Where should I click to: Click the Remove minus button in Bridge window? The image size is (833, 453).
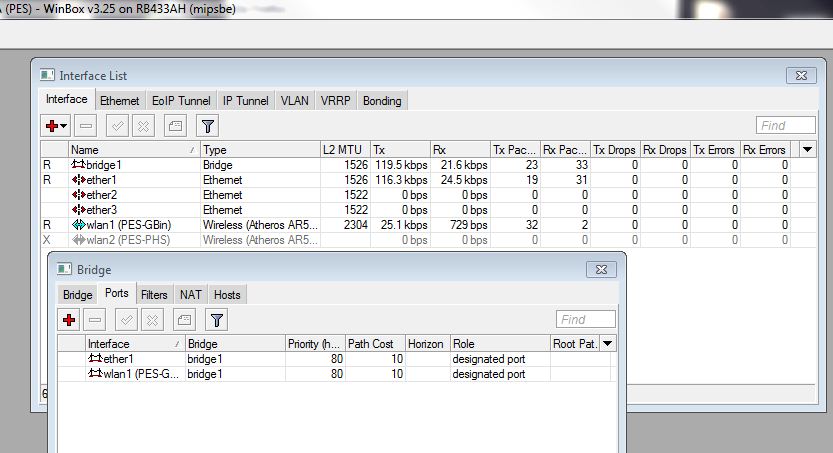pos(95,320)
